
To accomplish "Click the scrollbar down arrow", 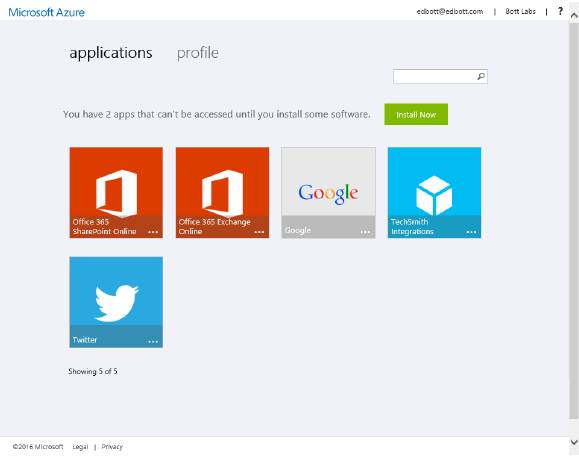I will (574, 442).
